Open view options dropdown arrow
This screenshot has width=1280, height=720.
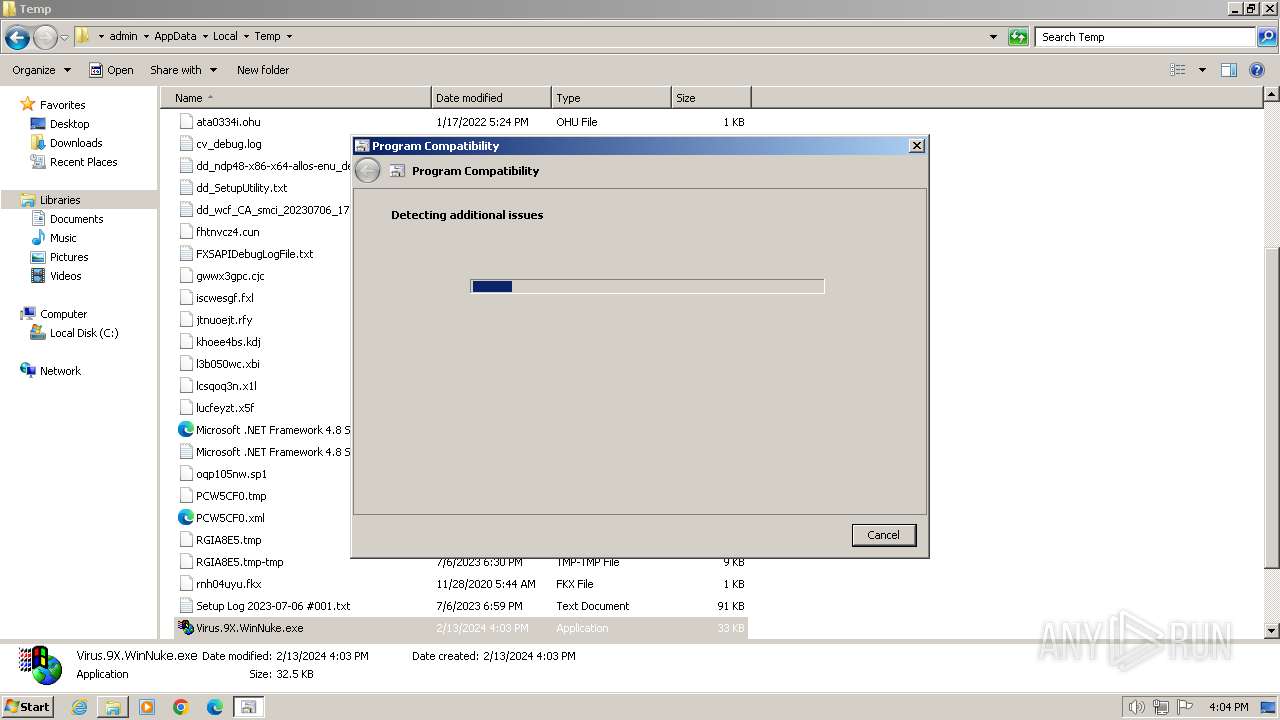click(x=1202, y=70)
